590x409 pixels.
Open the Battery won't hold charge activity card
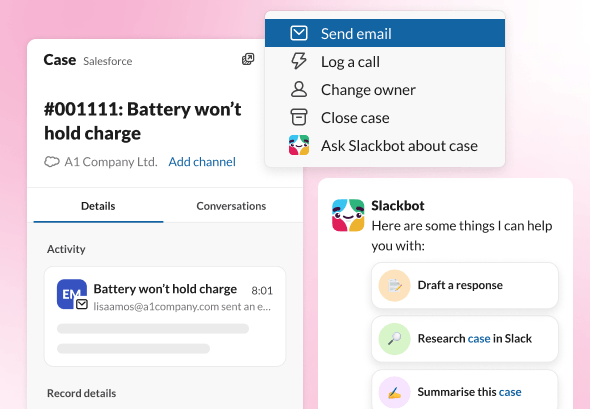(165, 316)
